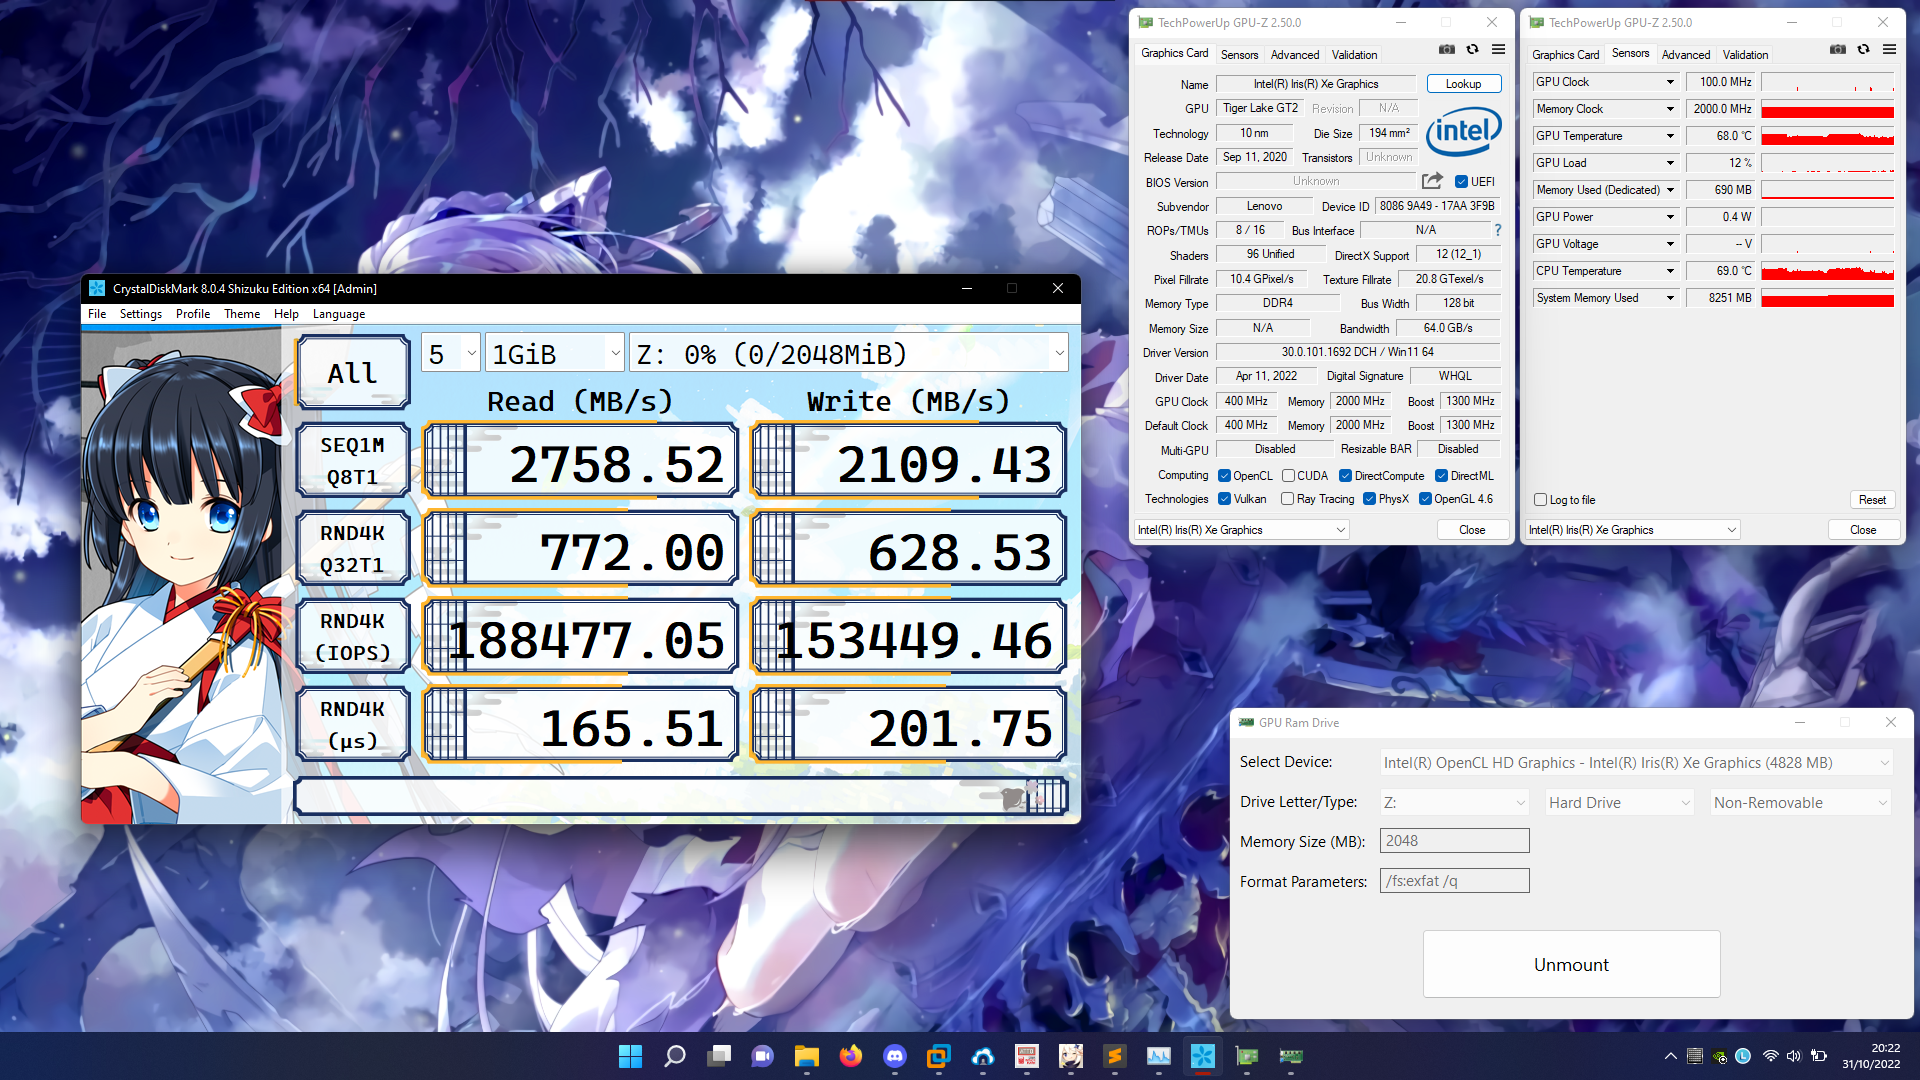1920x1080 pixels.
Task: Switch to GPU Ram Drive taskbar icon
Action: tap(1291, 1056)
